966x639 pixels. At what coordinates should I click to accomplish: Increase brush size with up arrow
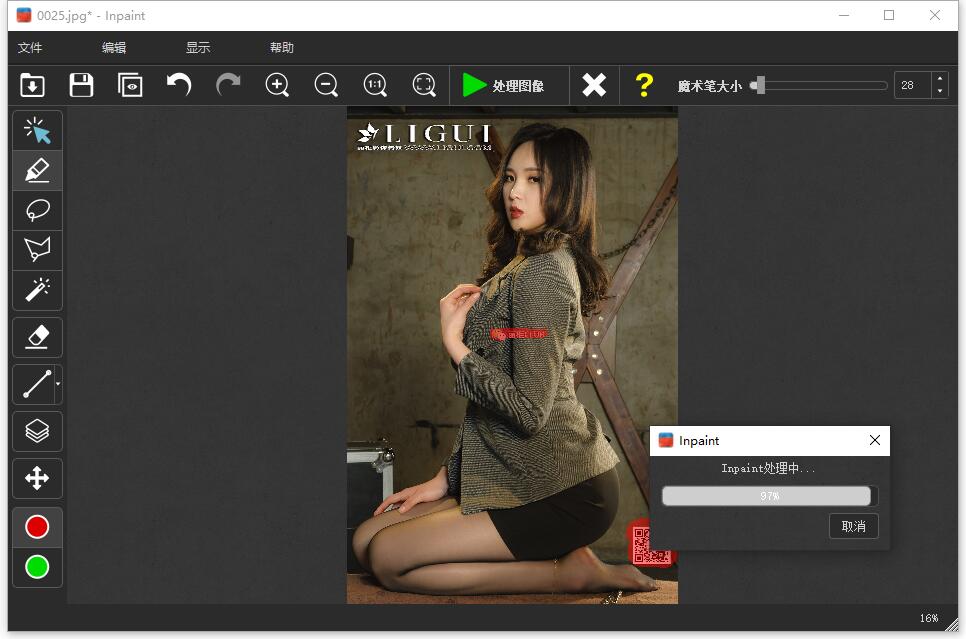[x=940, y=79]
